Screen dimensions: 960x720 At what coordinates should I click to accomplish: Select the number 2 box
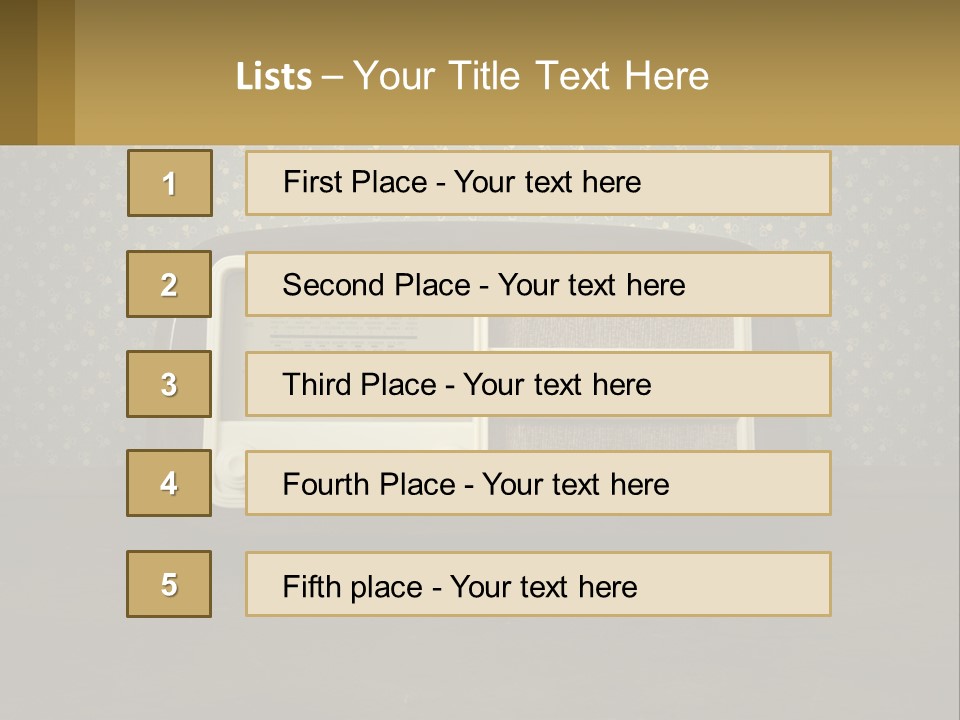169,284
